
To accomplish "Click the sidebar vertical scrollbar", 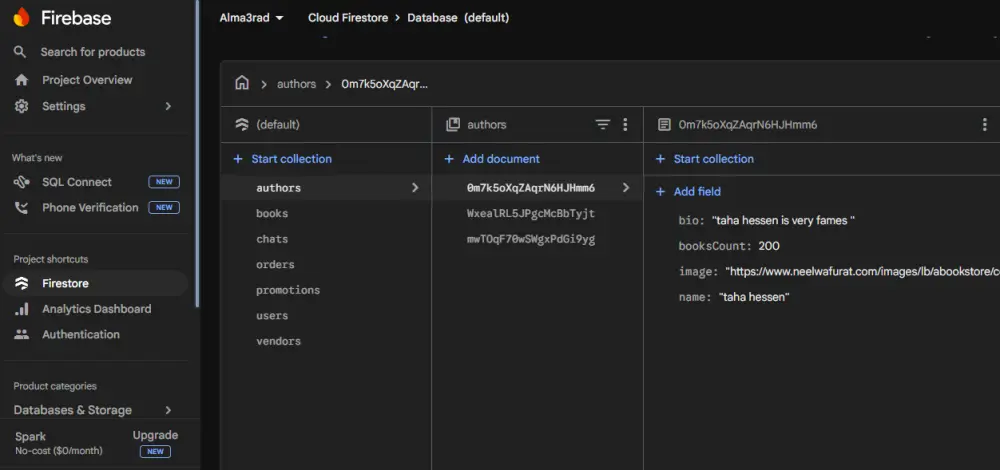I will (x=198, y=153).
